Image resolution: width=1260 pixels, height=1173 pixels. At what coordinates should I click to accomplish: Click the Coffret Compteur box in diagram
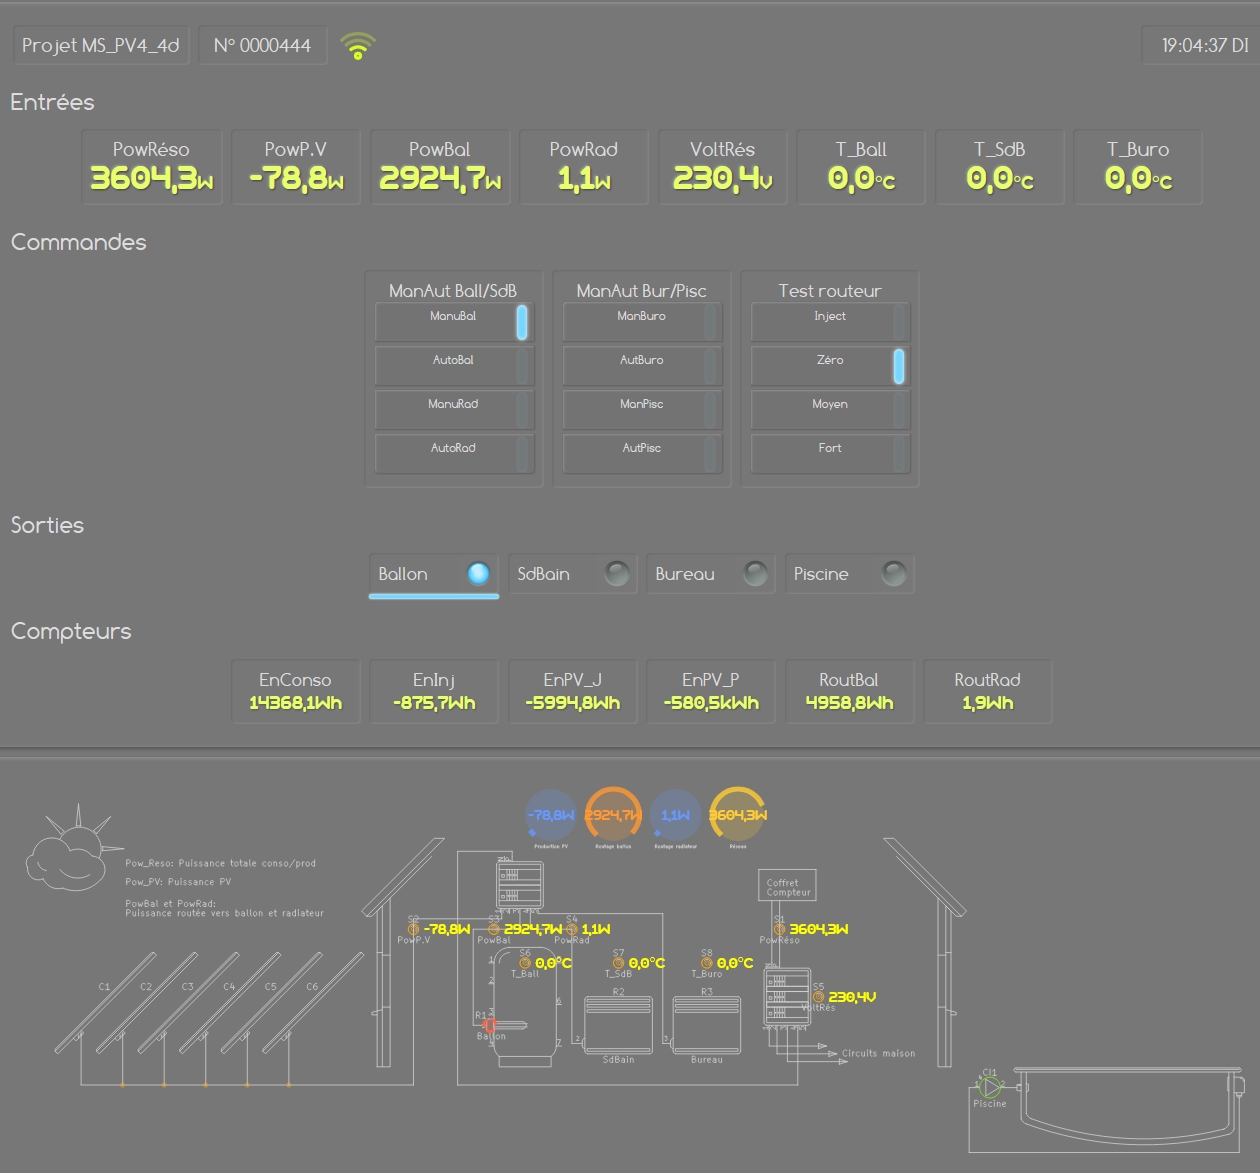[x=789, y=886]
